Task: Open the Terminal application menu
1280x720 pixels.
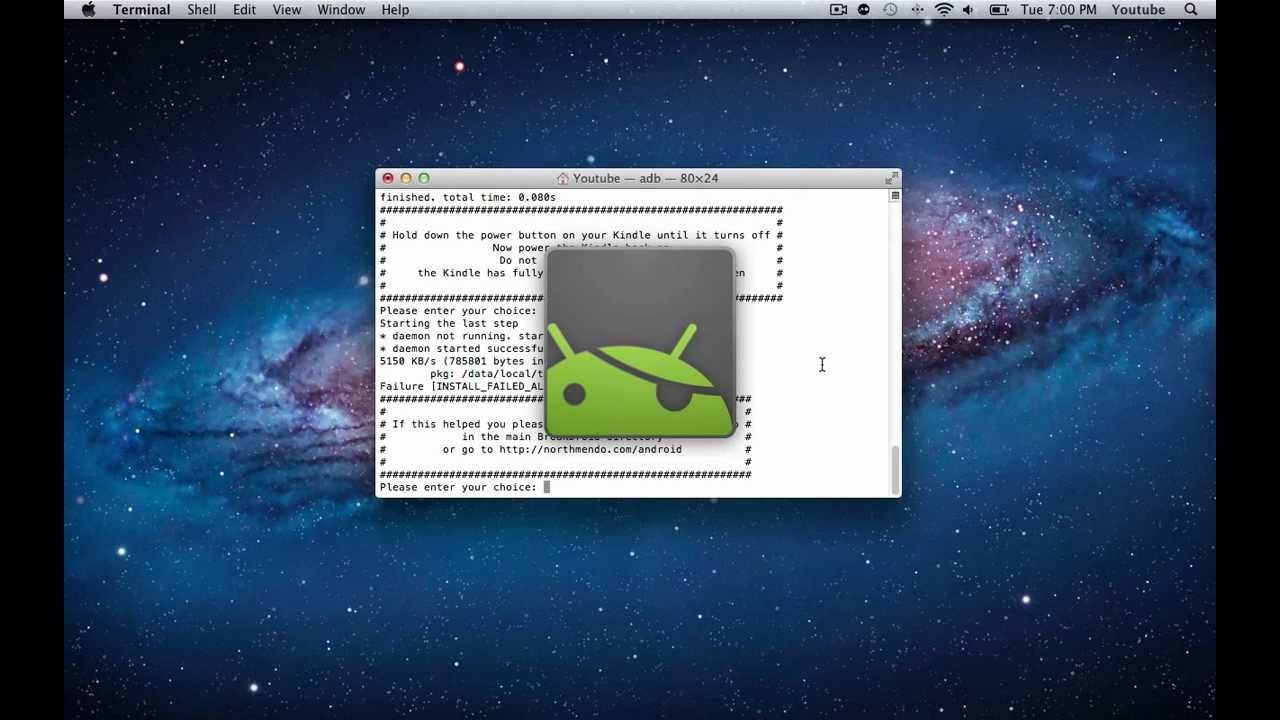Action: (x=141, y=9)
